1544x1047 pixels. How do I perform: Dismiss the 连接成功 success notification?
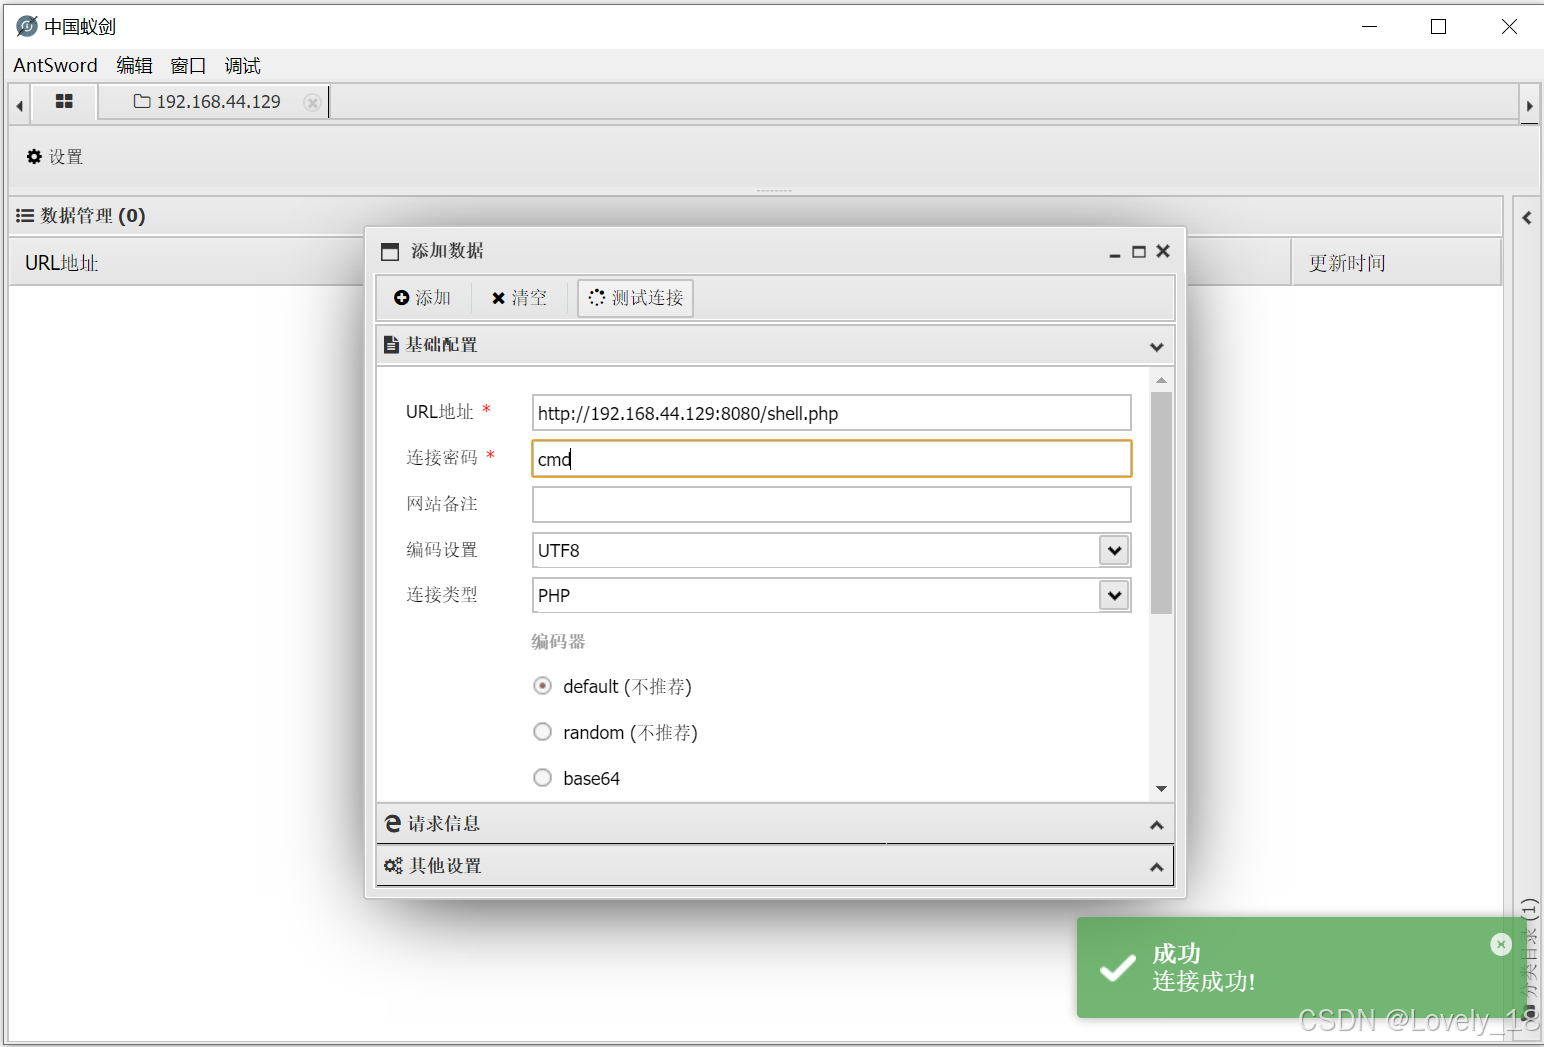click(x=1501, y=944)
